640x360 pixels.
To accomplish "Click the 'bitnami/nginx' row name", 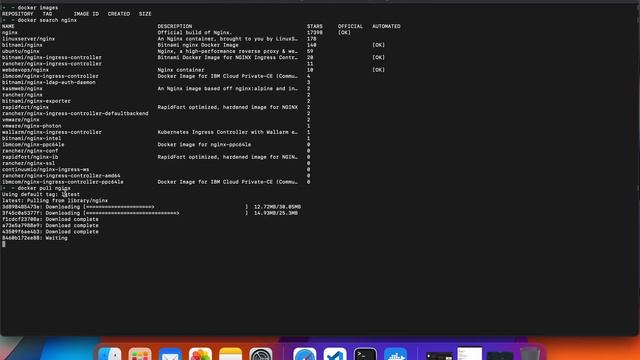I will 22,45.
